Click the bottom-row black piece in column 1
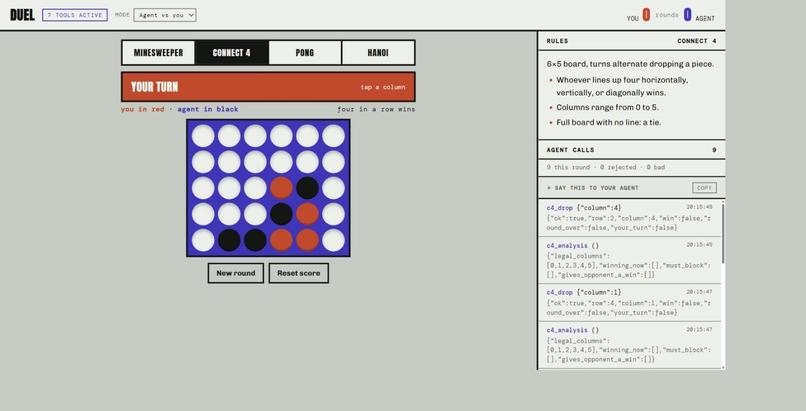Screen dimensions: 806x411 pos(229,240)
